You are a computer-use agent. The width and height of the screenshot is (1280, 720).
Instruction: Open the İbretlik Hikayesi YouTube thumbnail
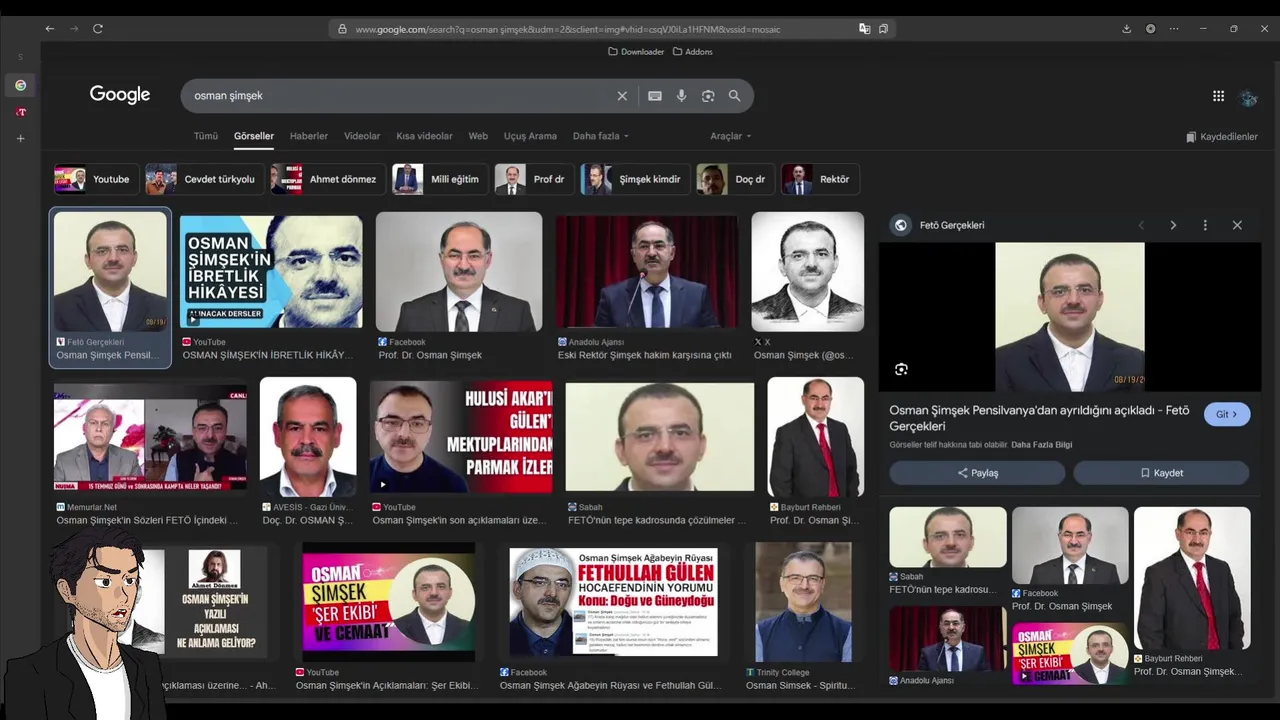click(x=271, y=272)
